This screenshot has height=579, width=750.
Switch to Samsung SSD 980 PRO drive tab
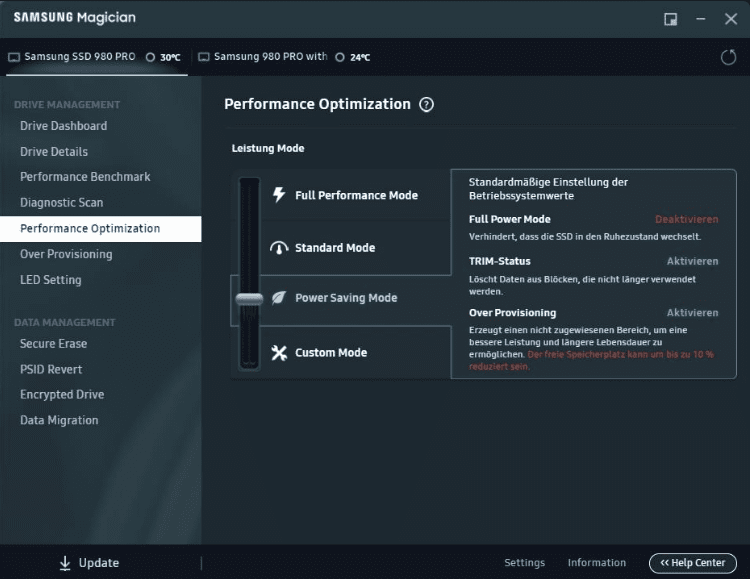pos(97,57)
